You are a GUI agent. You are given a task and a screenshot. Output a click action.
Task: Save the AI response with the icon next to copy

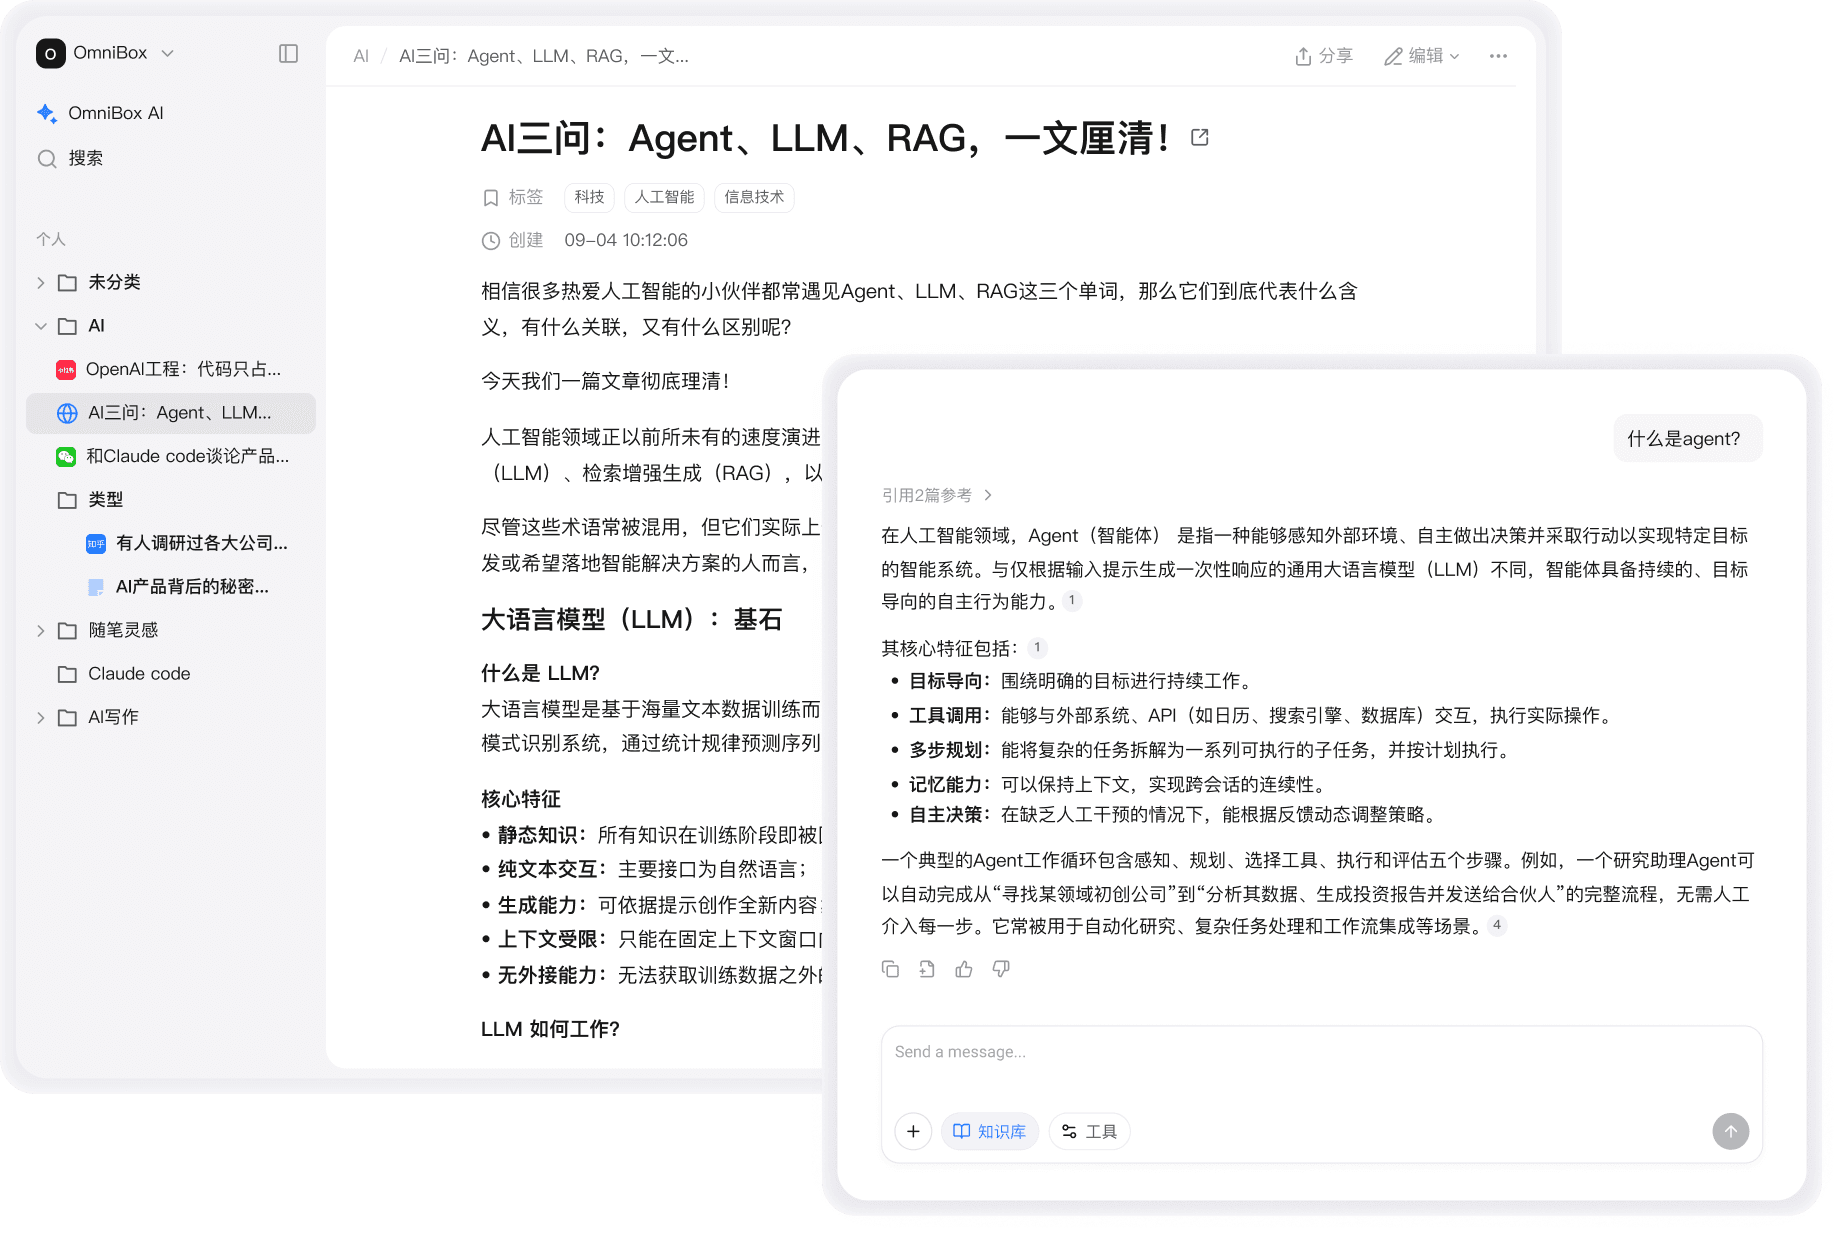pos(927,969)
